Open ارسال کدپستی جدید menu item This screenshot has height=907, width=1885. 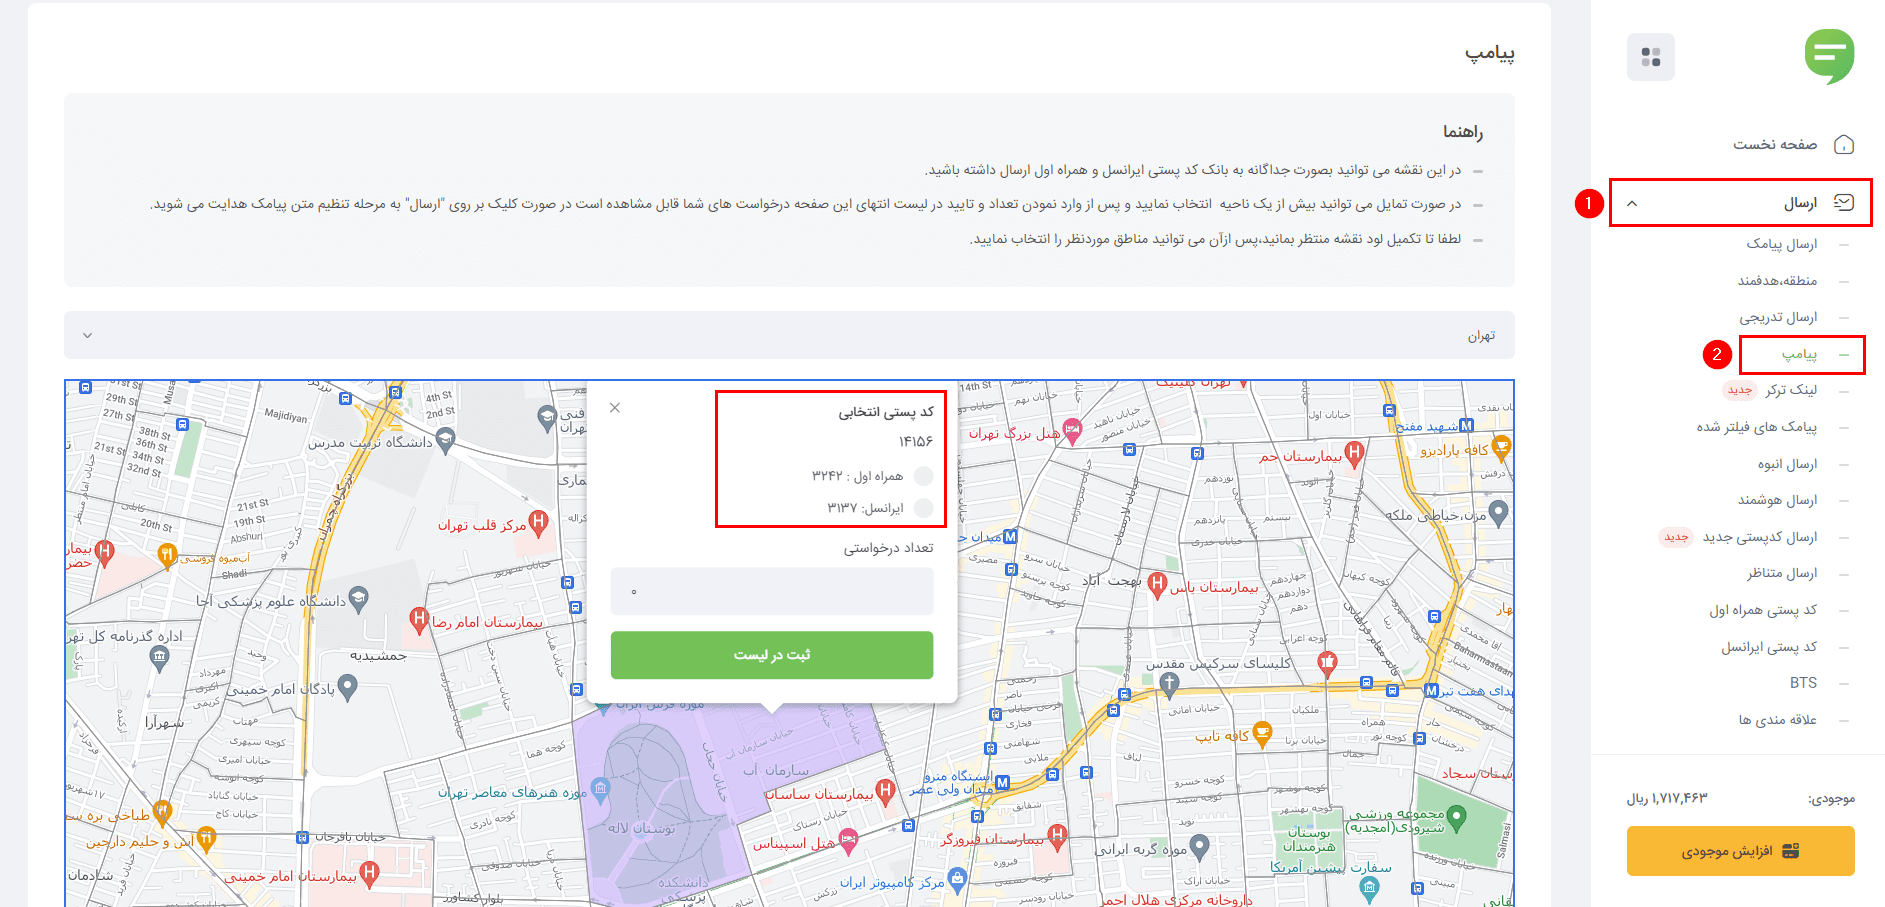coord(1760,537)
